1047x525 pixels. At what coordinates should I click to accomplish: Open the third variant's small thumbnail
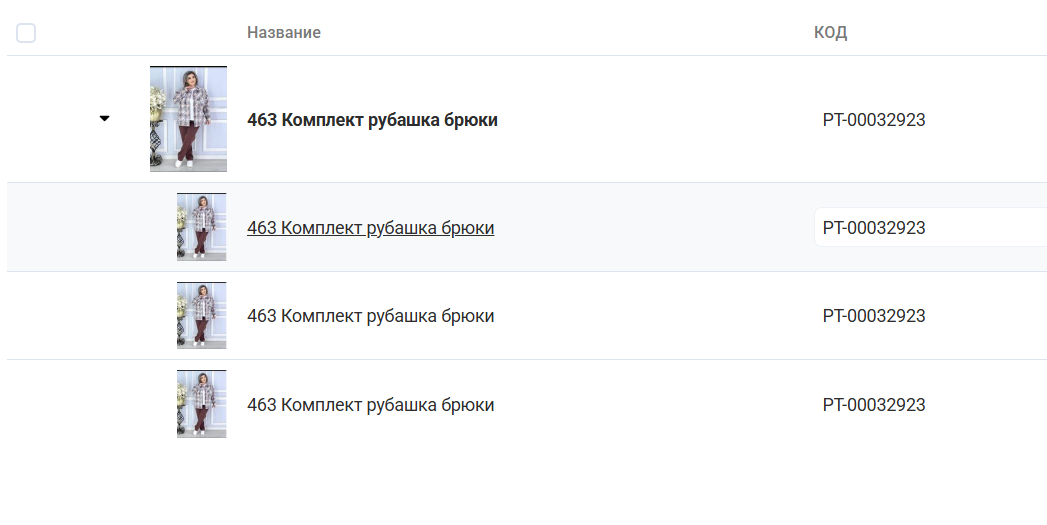coord(201,404)
